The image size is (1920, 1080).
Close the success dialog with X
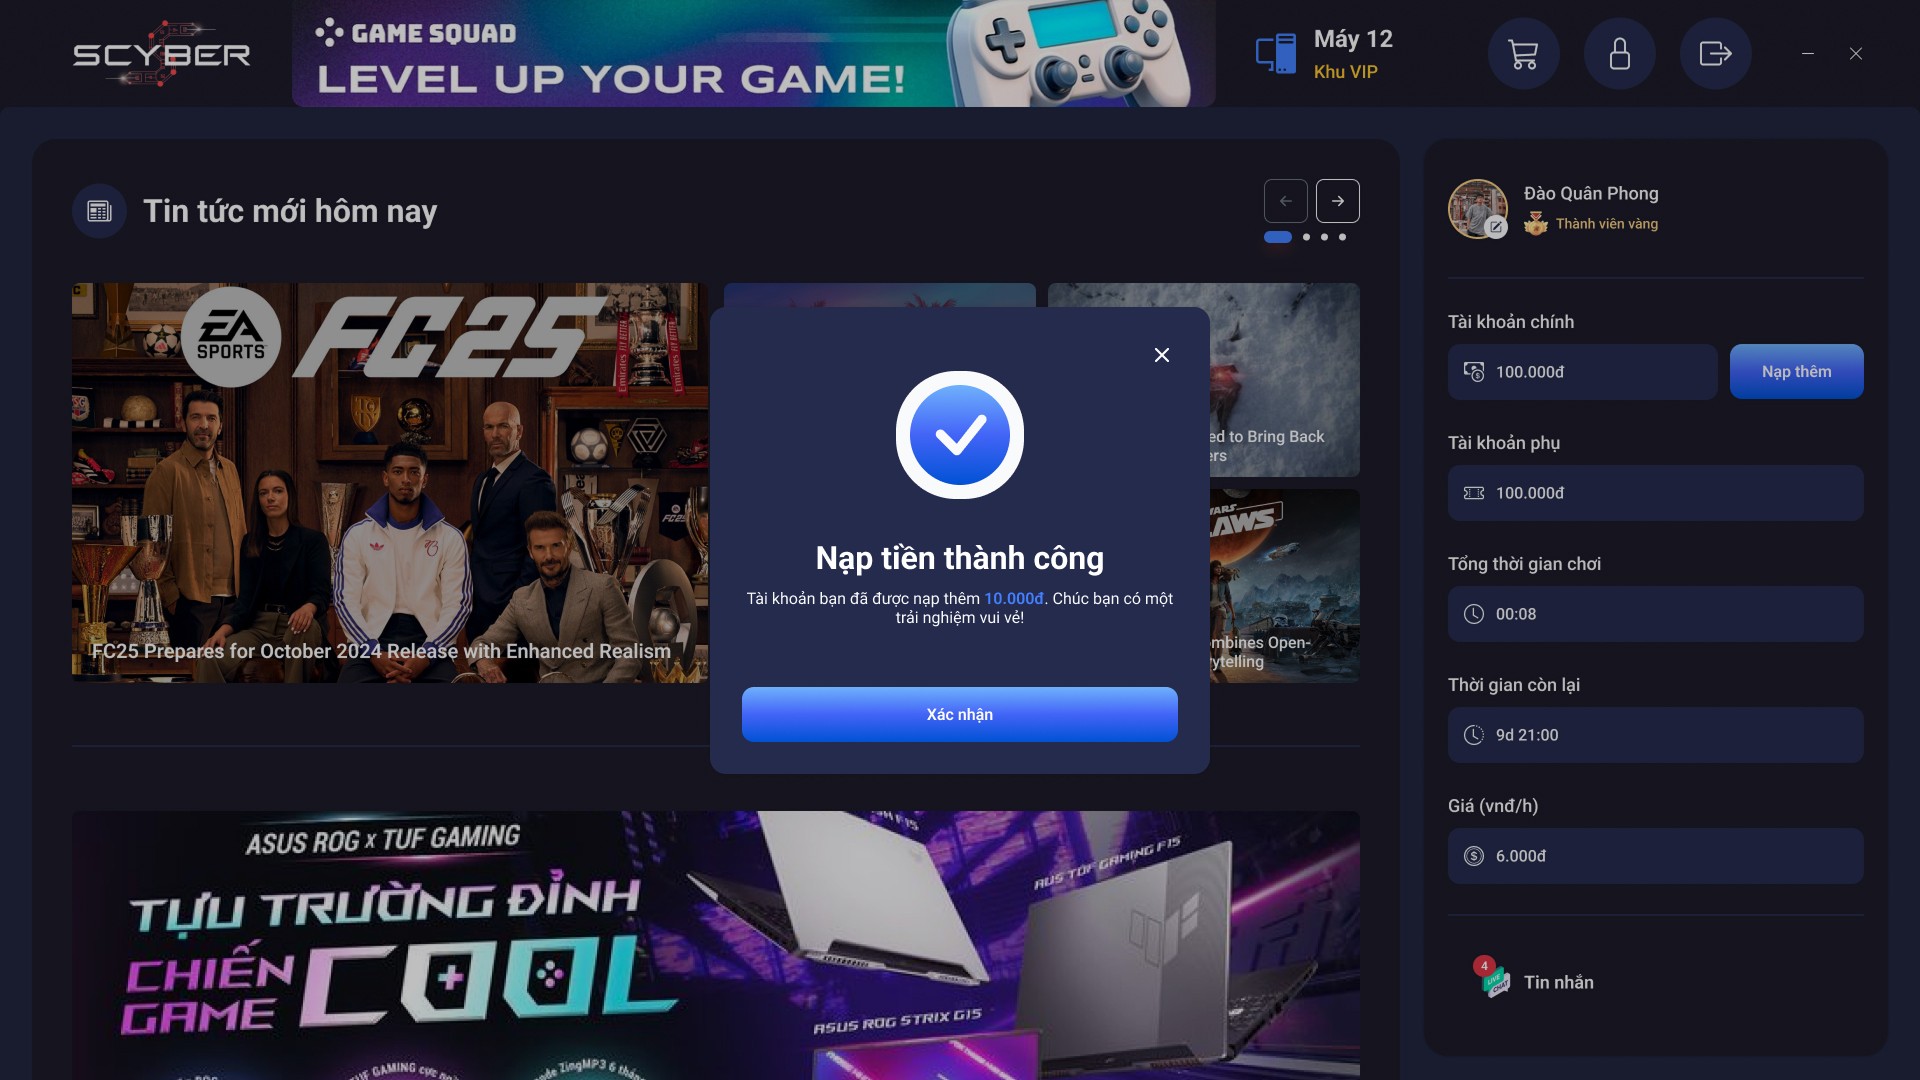[1161, 355]
